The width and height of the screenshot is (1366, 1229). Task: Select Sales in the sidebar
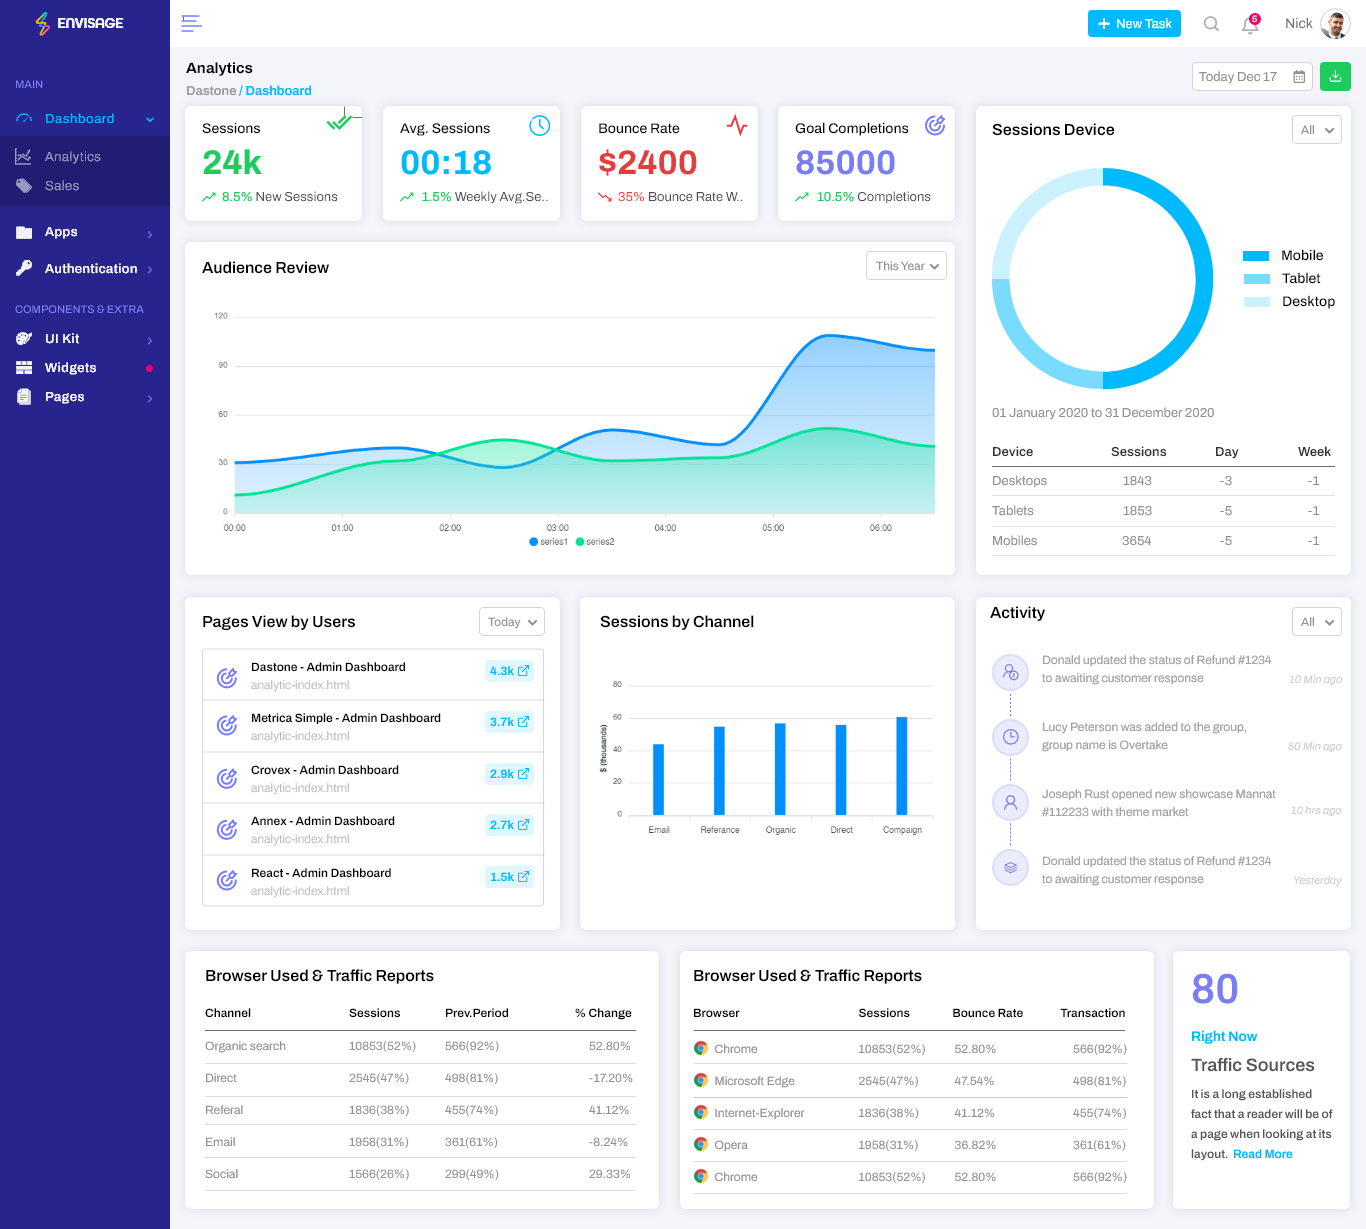tap(62, 186)
